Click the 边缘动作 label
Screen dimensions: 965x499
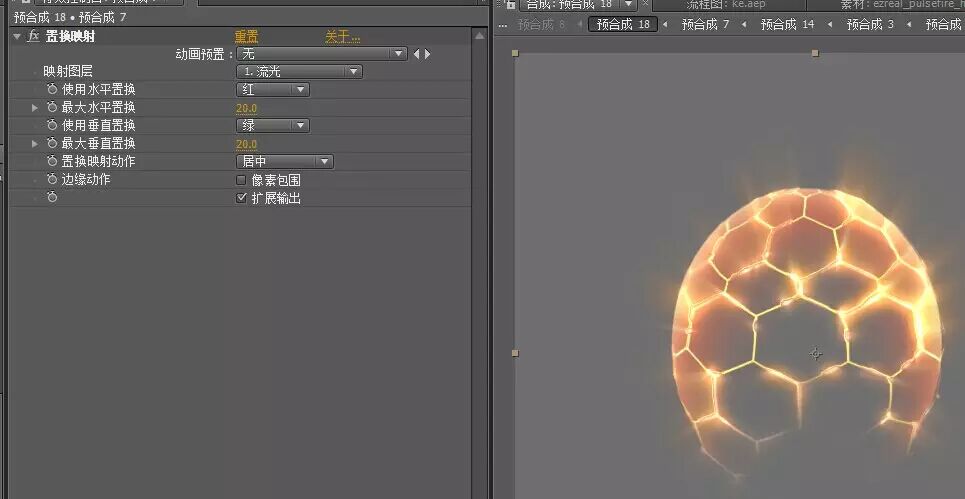pos(86,180)
